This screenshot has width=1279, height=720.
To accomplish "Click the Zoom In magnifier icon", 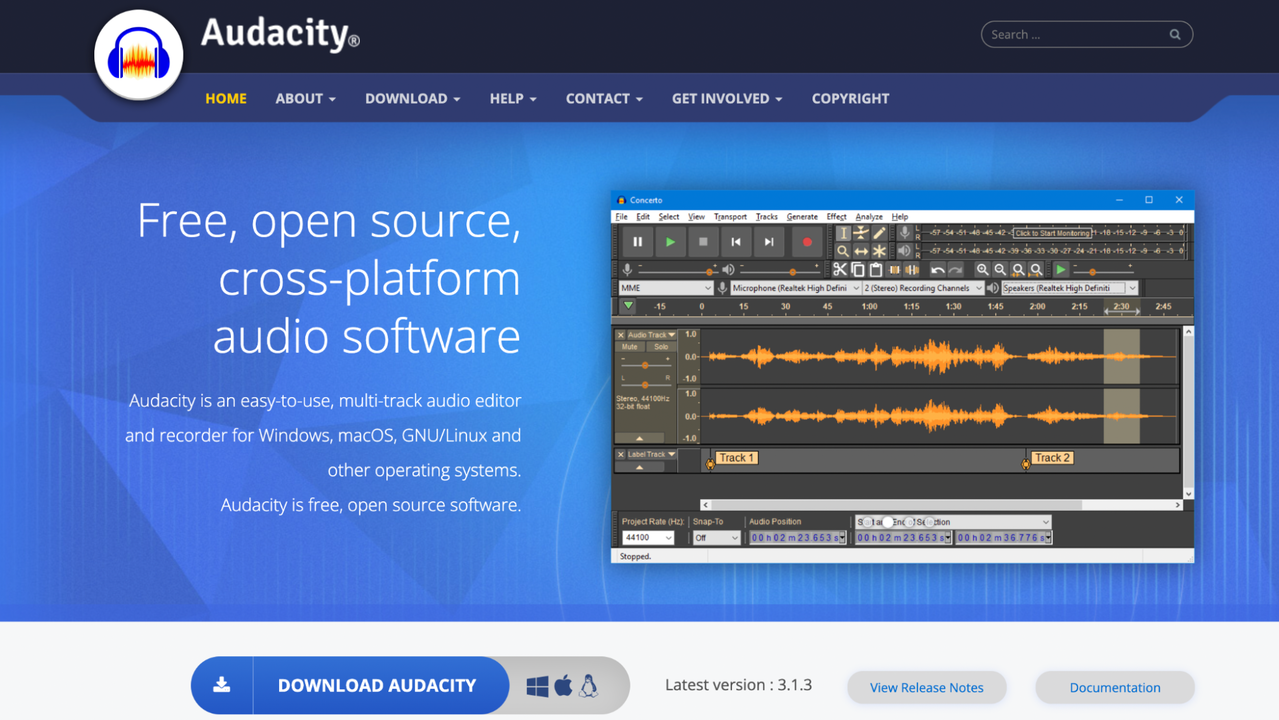I will point(982,270).
